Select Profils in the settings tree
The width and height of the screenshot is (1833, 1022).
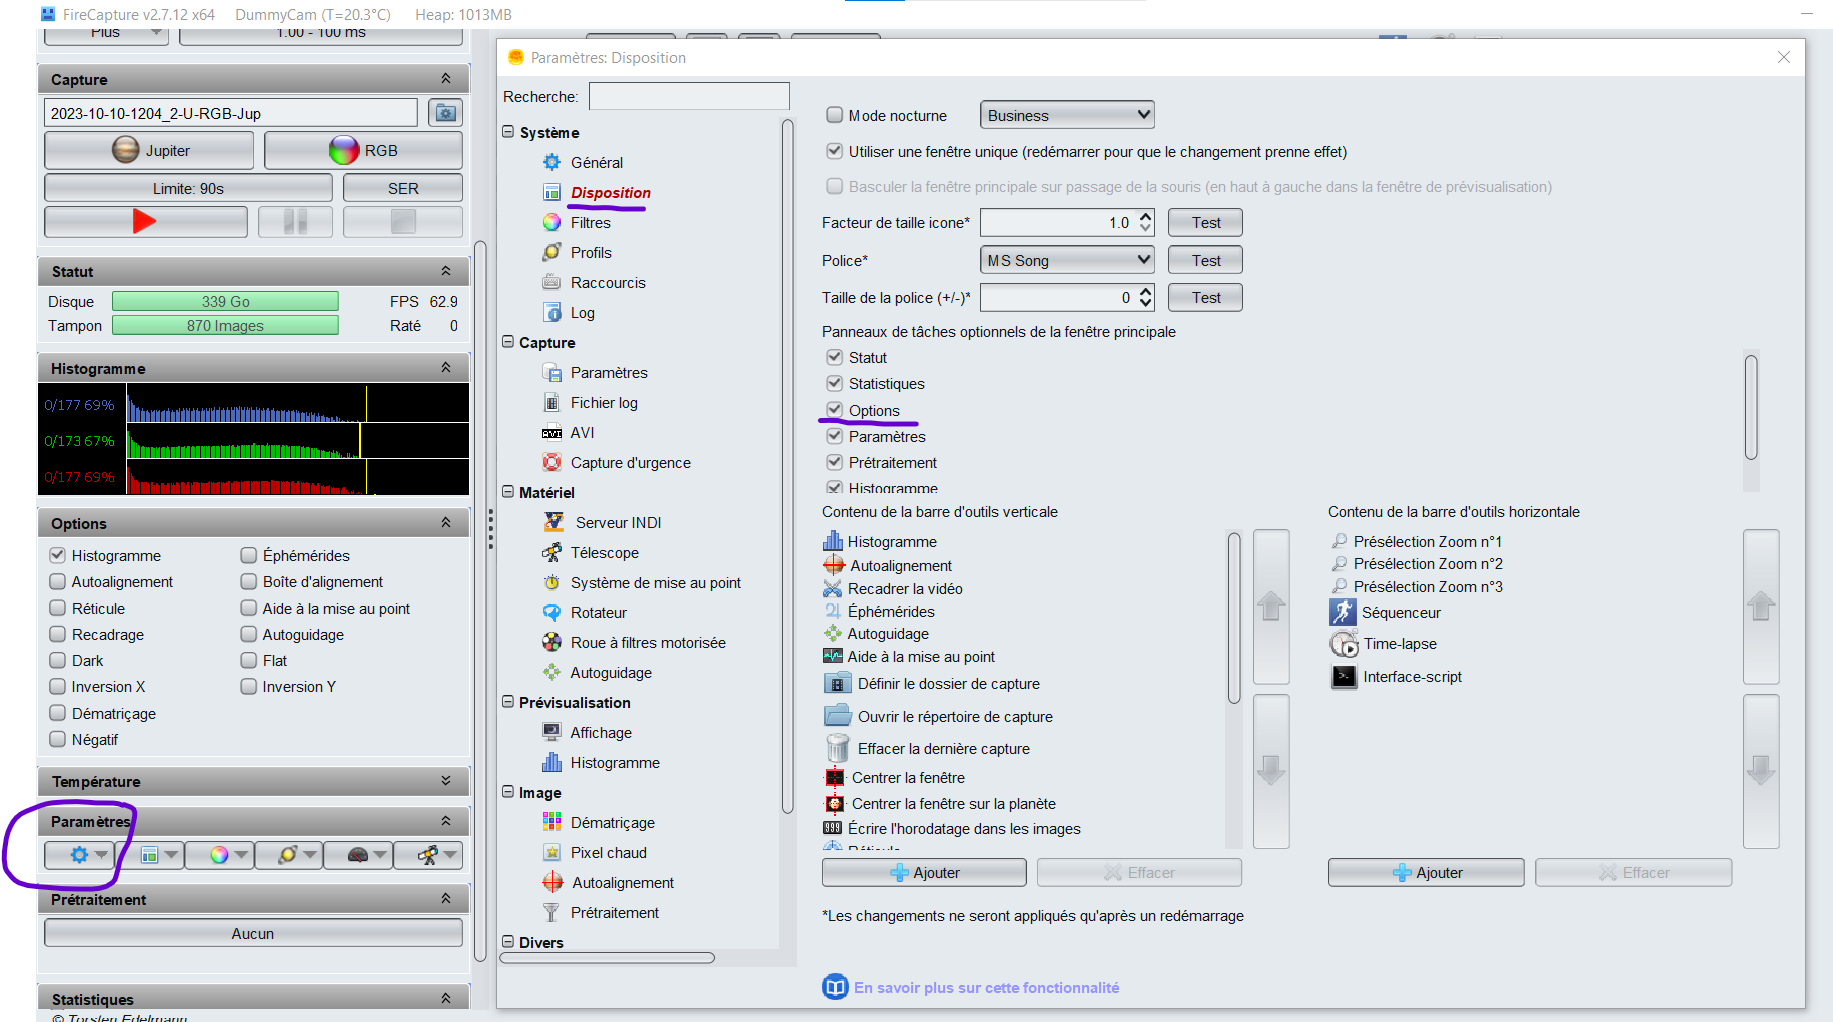tap(591, 252)
